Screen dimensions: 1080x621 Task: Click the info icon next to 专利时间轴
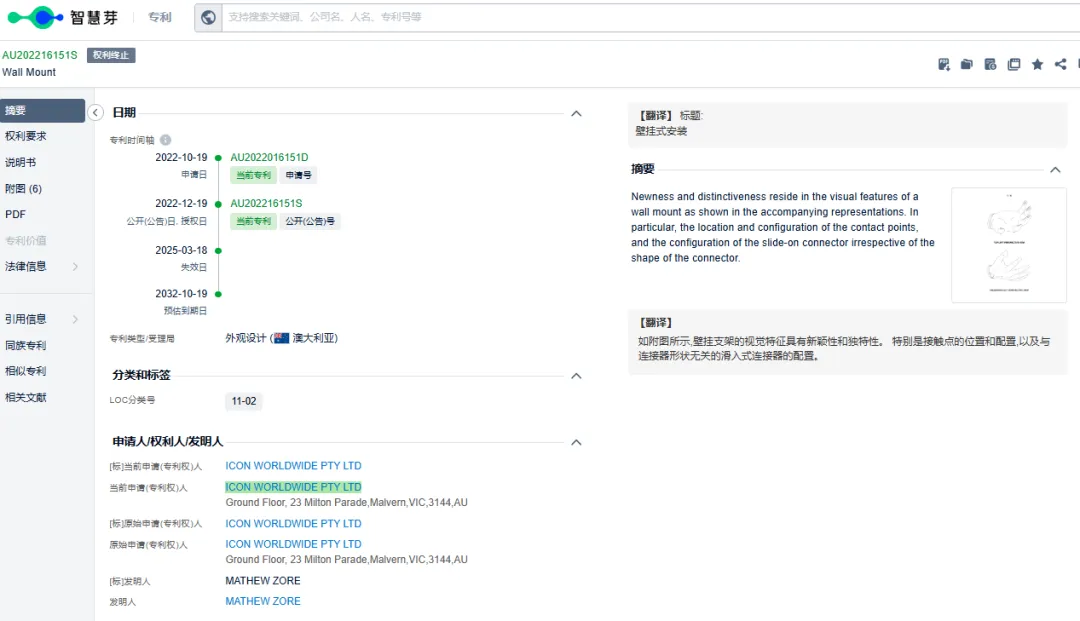click(x=165, y=140)
